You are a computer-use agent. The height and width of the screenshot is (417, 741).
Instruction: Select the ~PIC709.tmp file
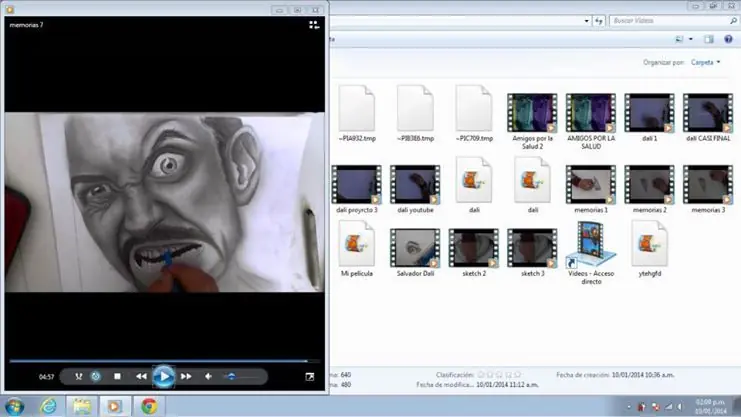click(x=474, y=113)
